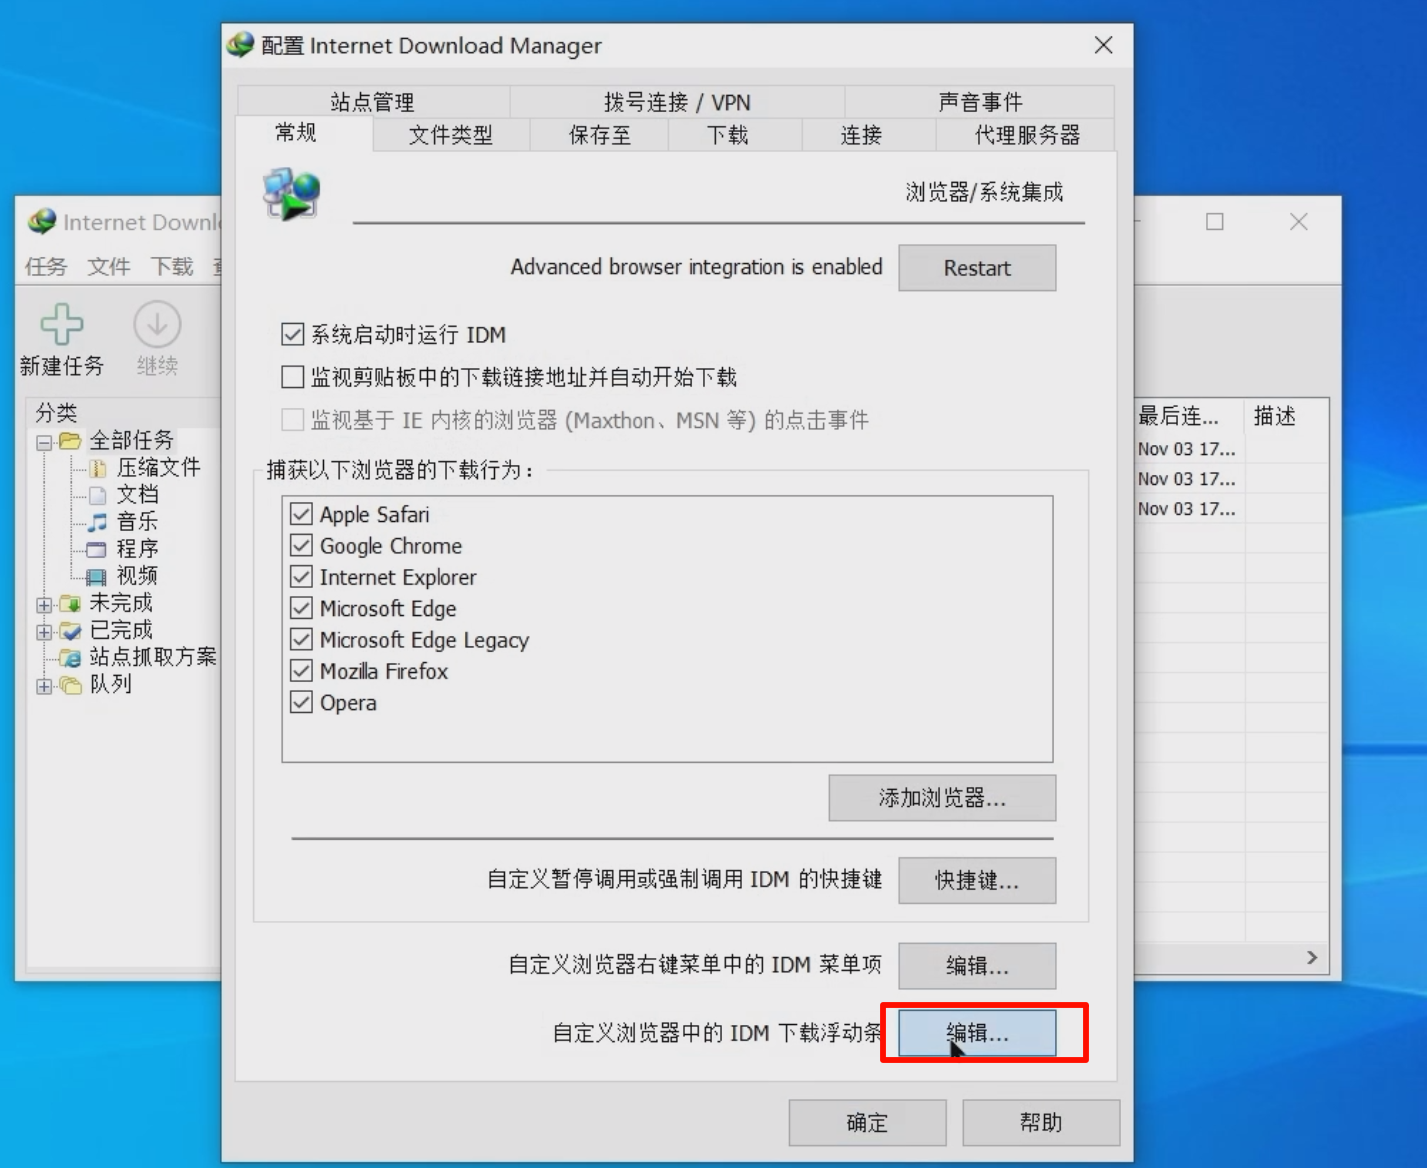1427x1168 pixels.
Task: Click the browser integration icon in the config dialog
Action: pyautogui.click(x=291, y=194)
